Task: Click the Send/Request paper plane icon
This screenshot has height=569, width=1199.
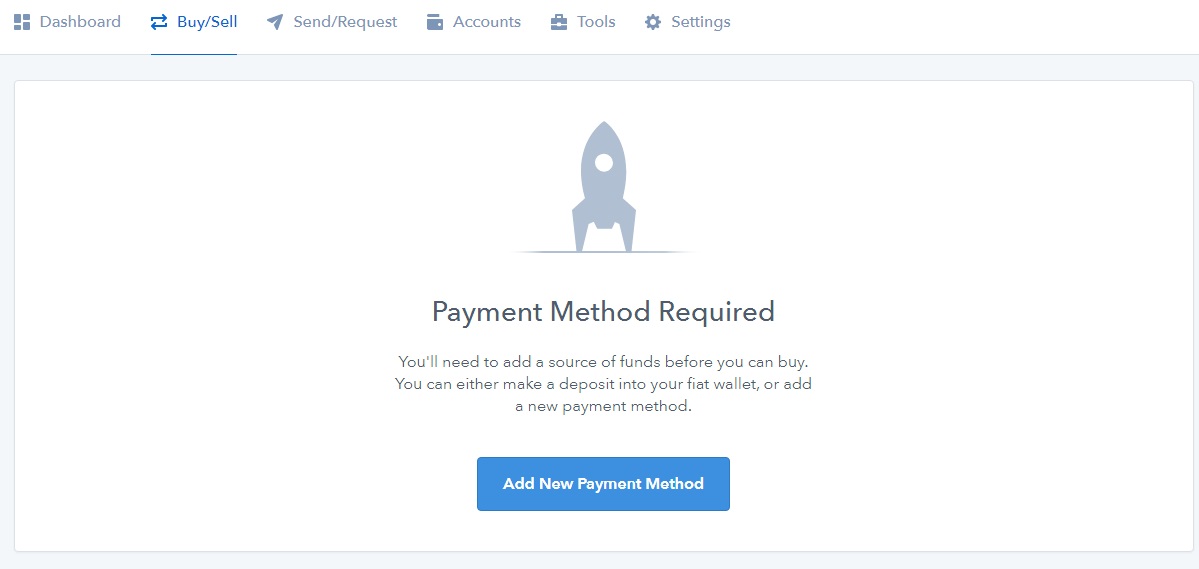Action: [x=275, y=22]
